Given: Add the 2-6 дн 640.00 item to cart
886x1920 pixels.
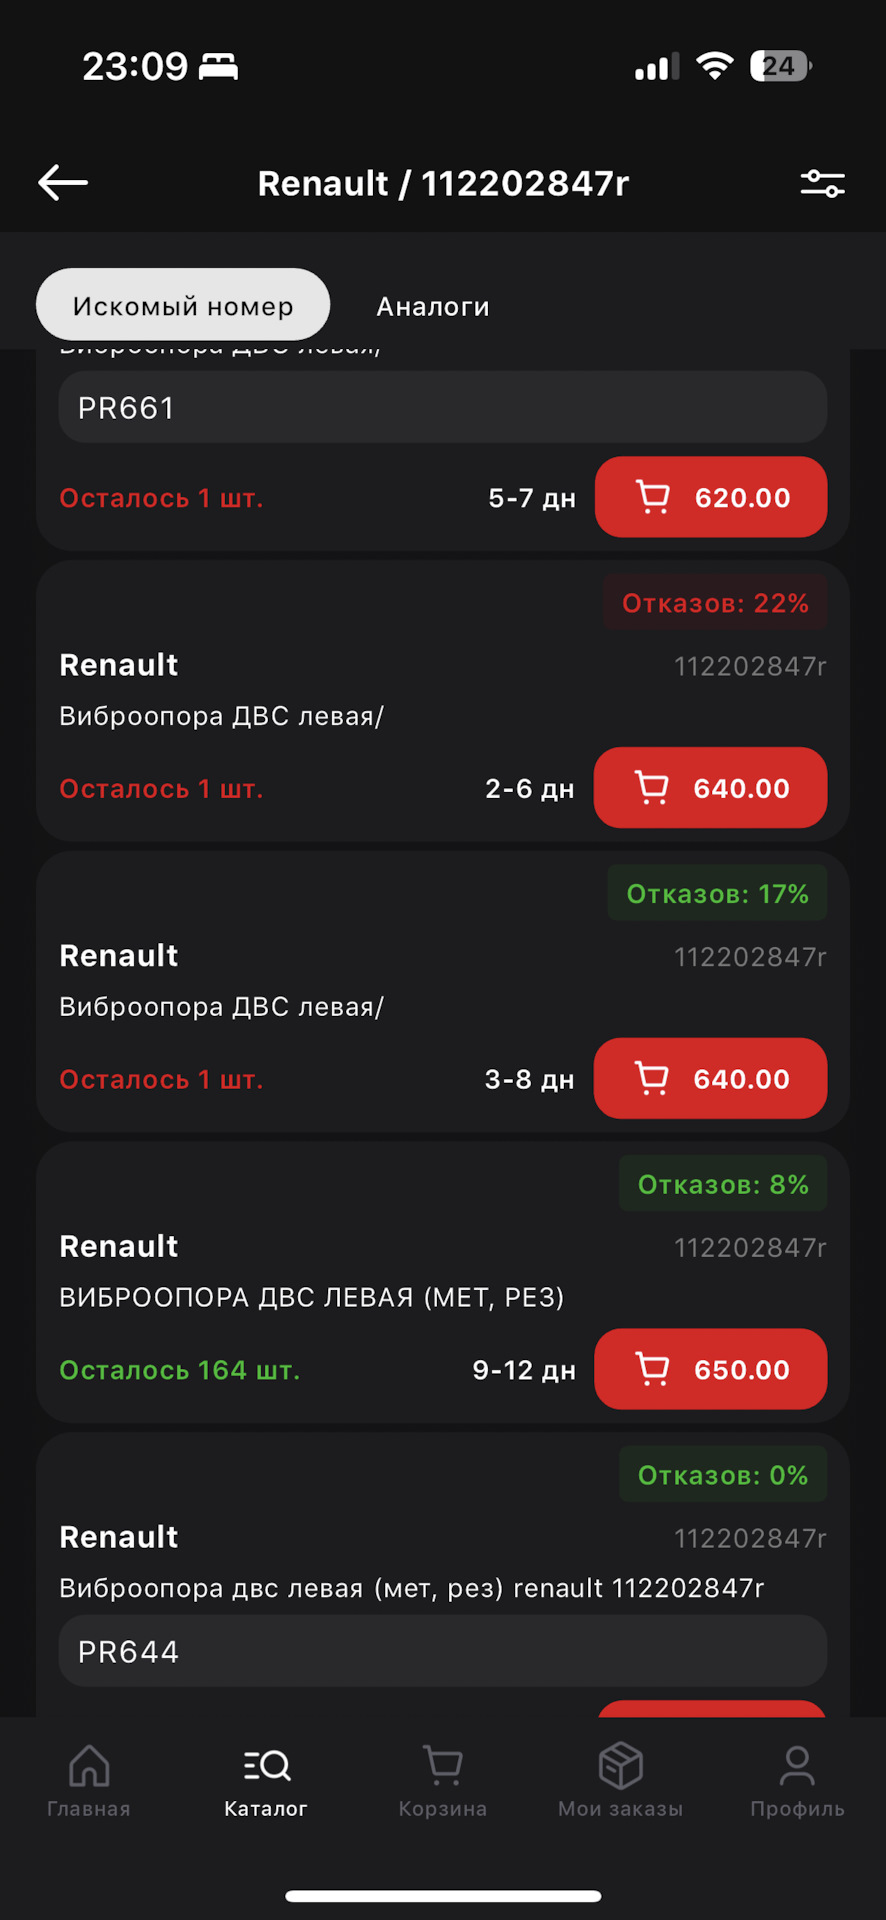Looking at the screenshot, I should coord(711,788).
